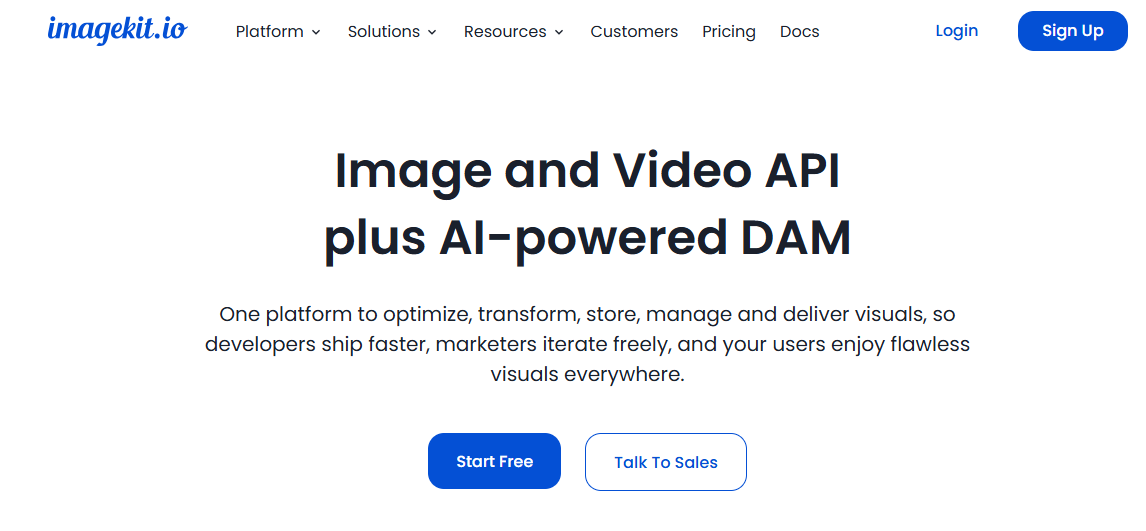Click the imagekit.io logo
1146x531 pixels.
[x=117, y=30]
